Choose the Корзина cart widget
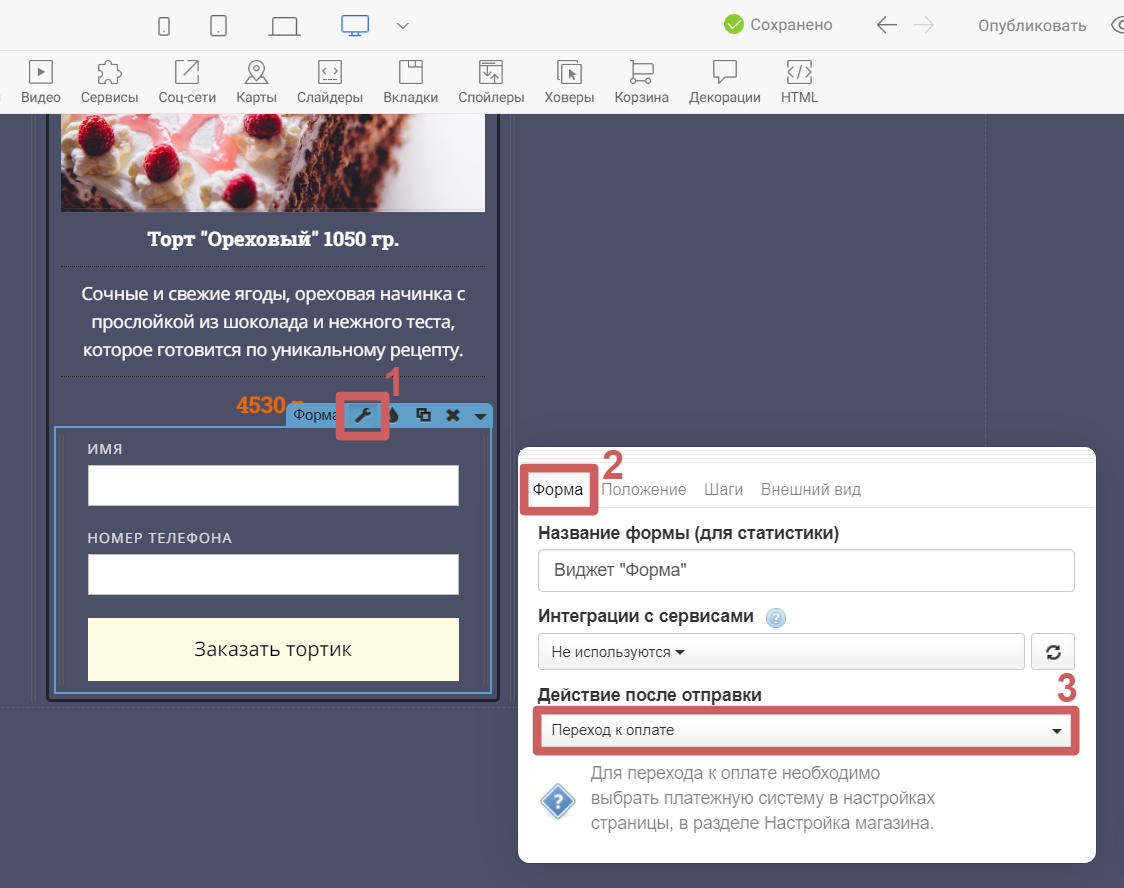This screenshot has width=1124, height=888. point(641,82)
